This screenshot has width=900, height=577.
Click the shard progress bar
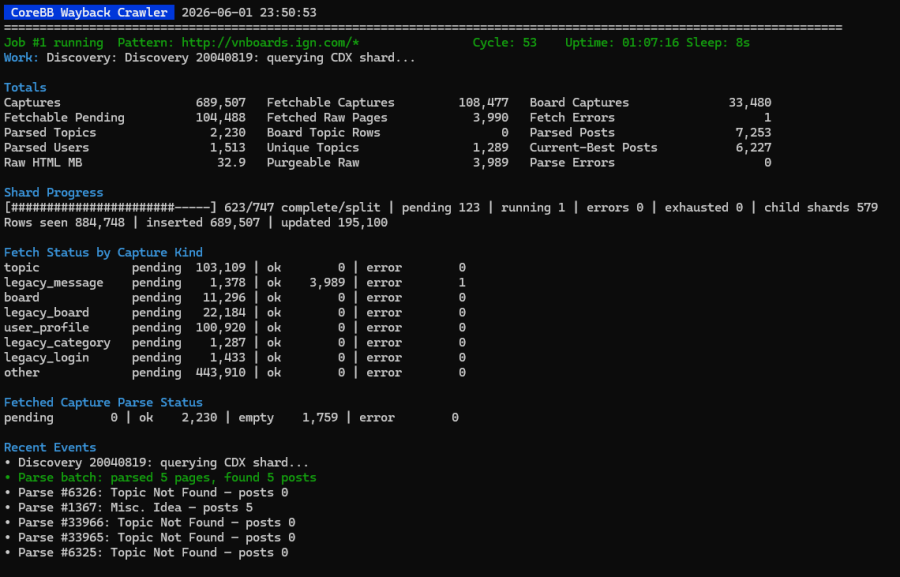(110, 207)
